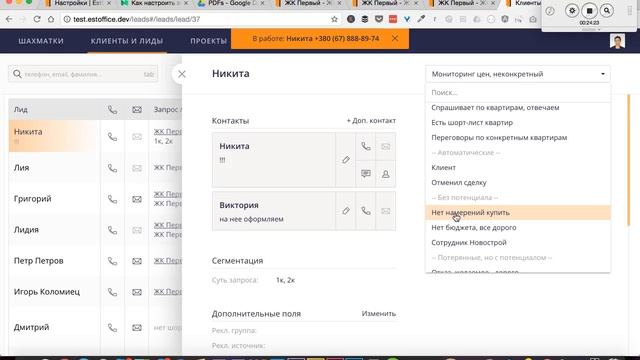Dismiss the orange В работе banner
Viewport: 640px width, 360px height.
click(x=395, y=38)
